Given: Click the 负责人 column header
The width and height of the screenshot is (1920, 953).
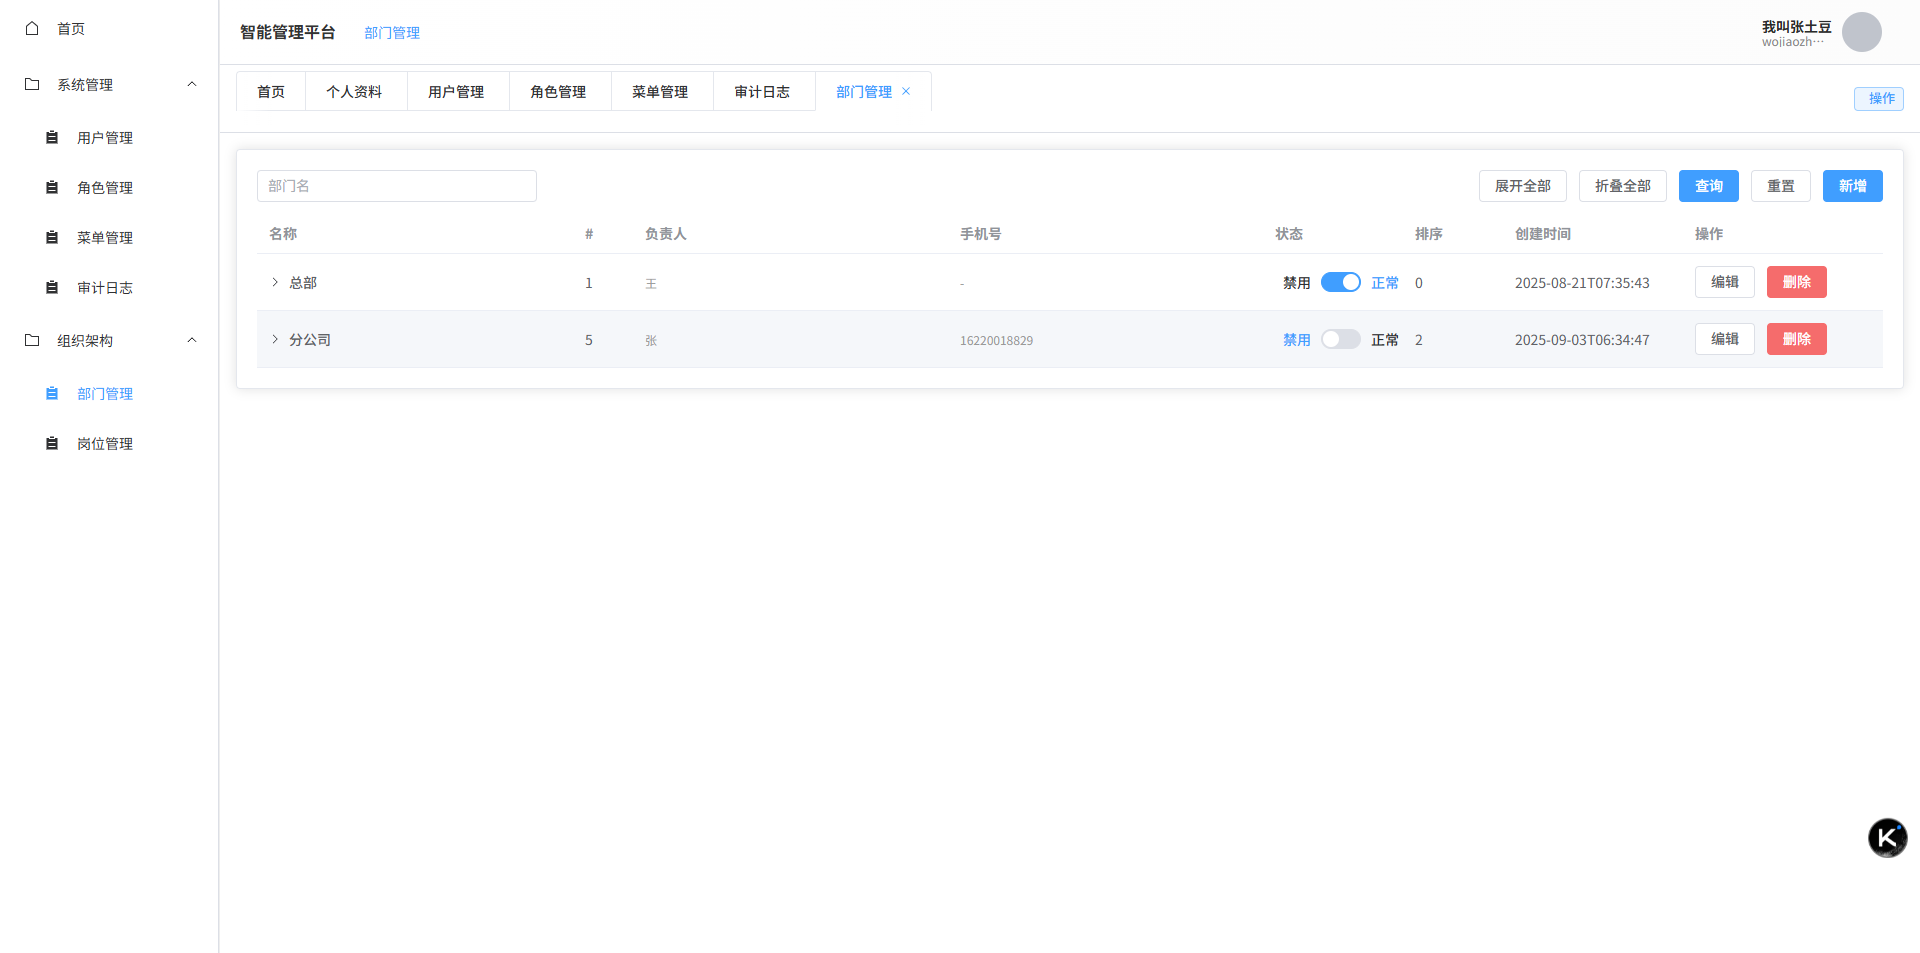Looking at the screenshot, I should click(666, 233).
